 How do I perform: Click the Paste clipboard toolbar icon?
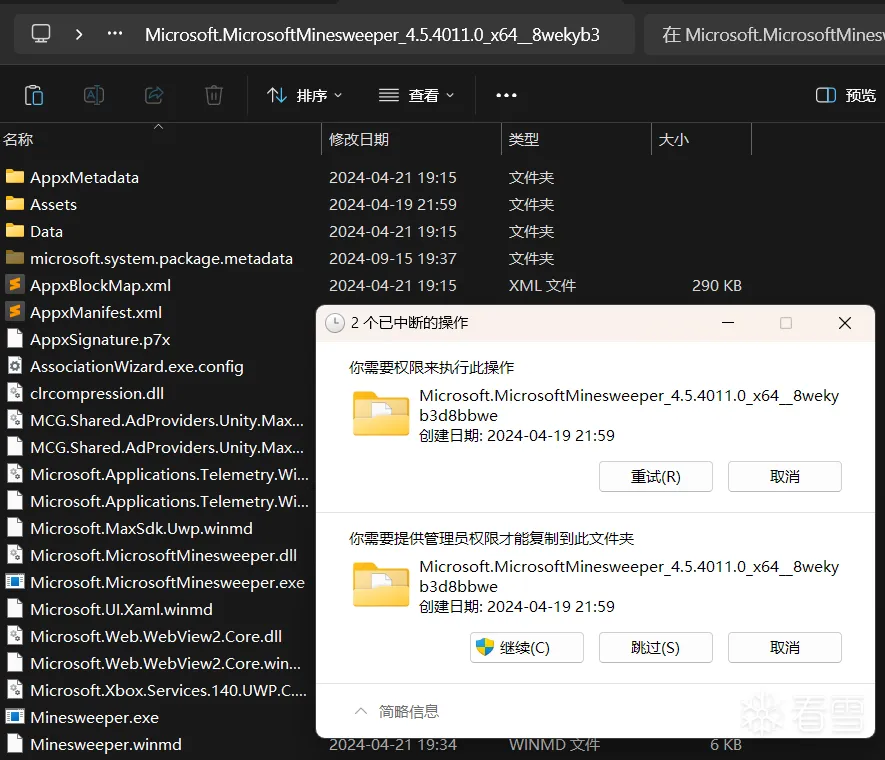pos(34,95)
